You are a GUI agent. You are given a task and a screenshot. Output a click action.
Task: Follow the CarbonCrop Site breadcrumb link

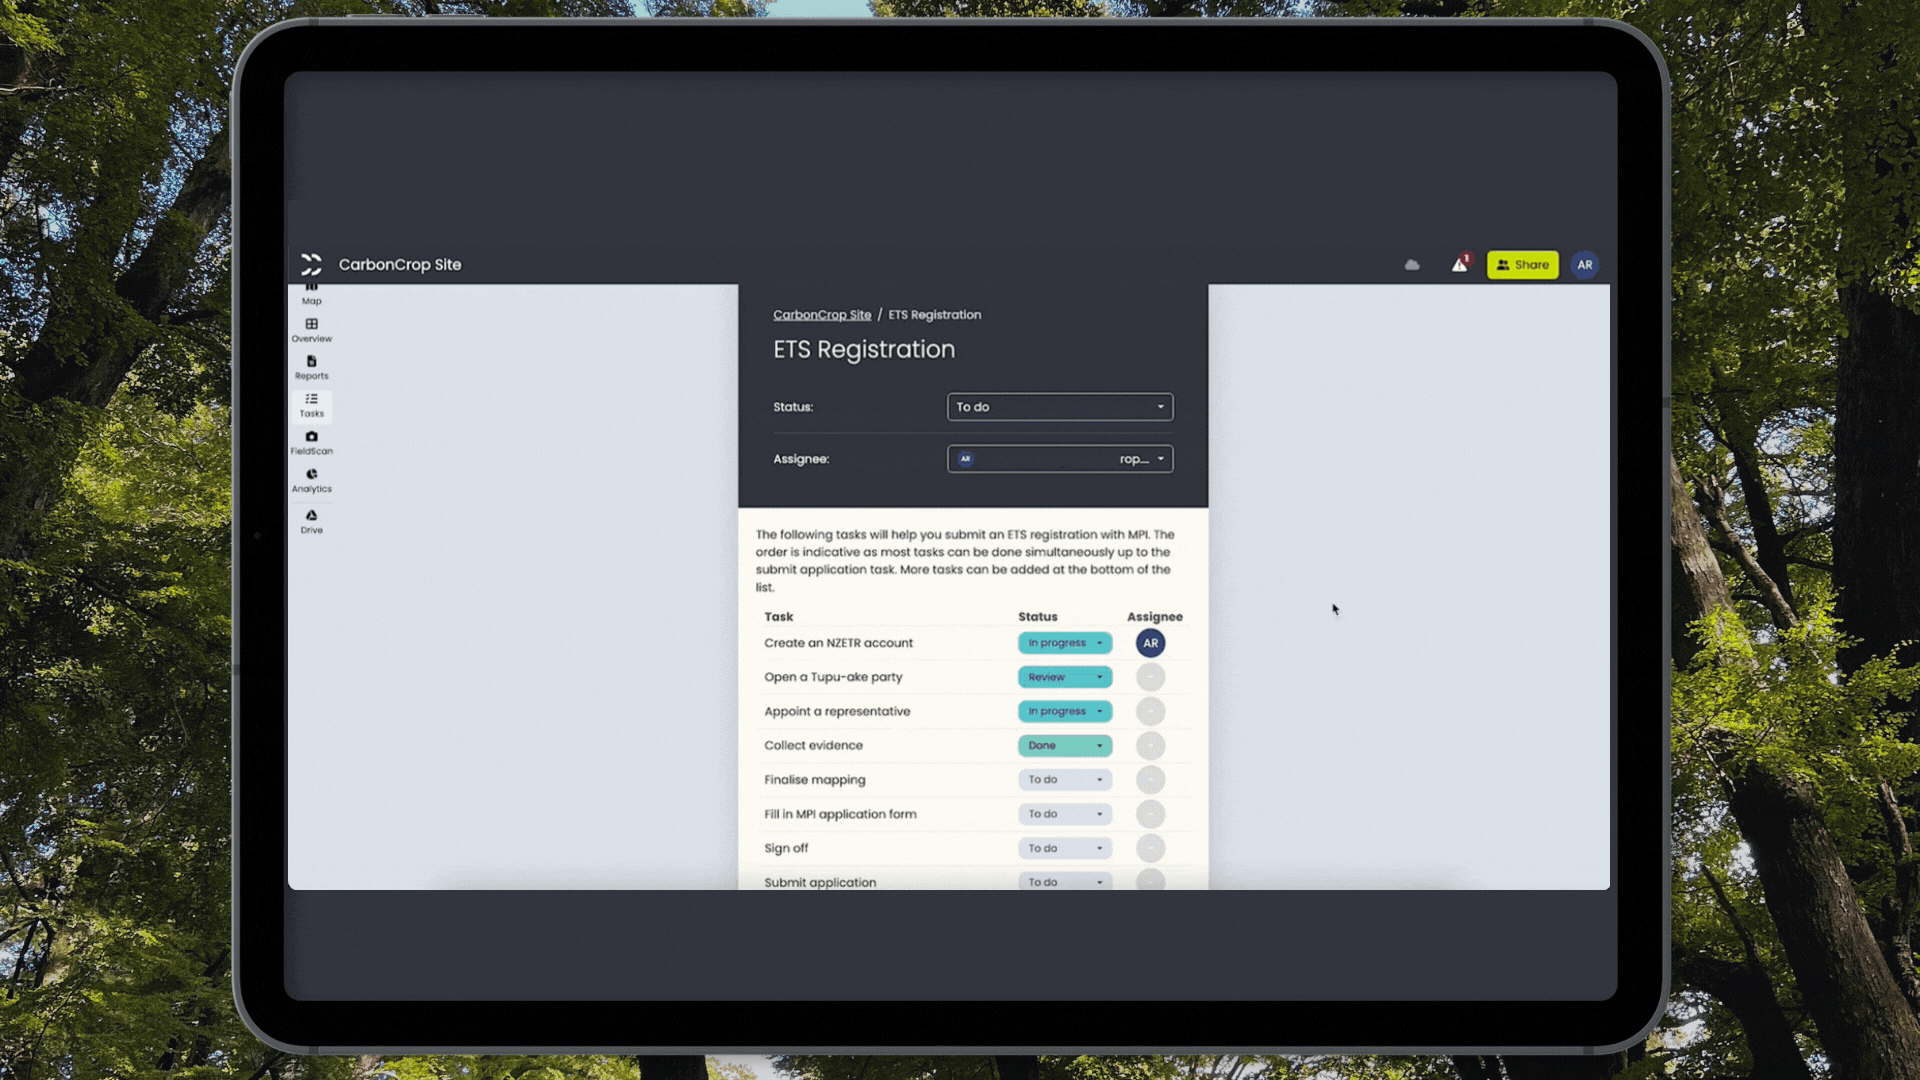click(x=822, y=315)
